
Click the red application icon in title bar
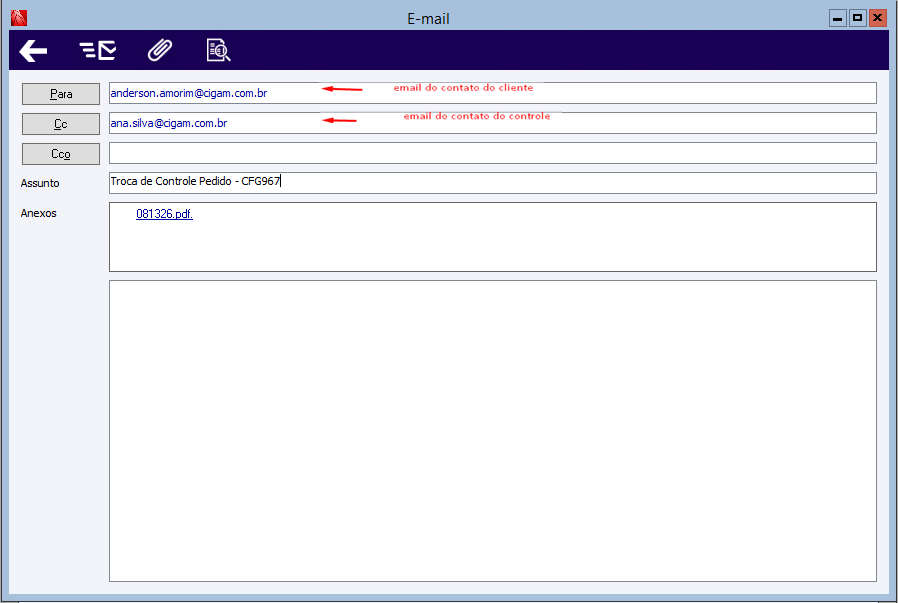click(19, 18)
